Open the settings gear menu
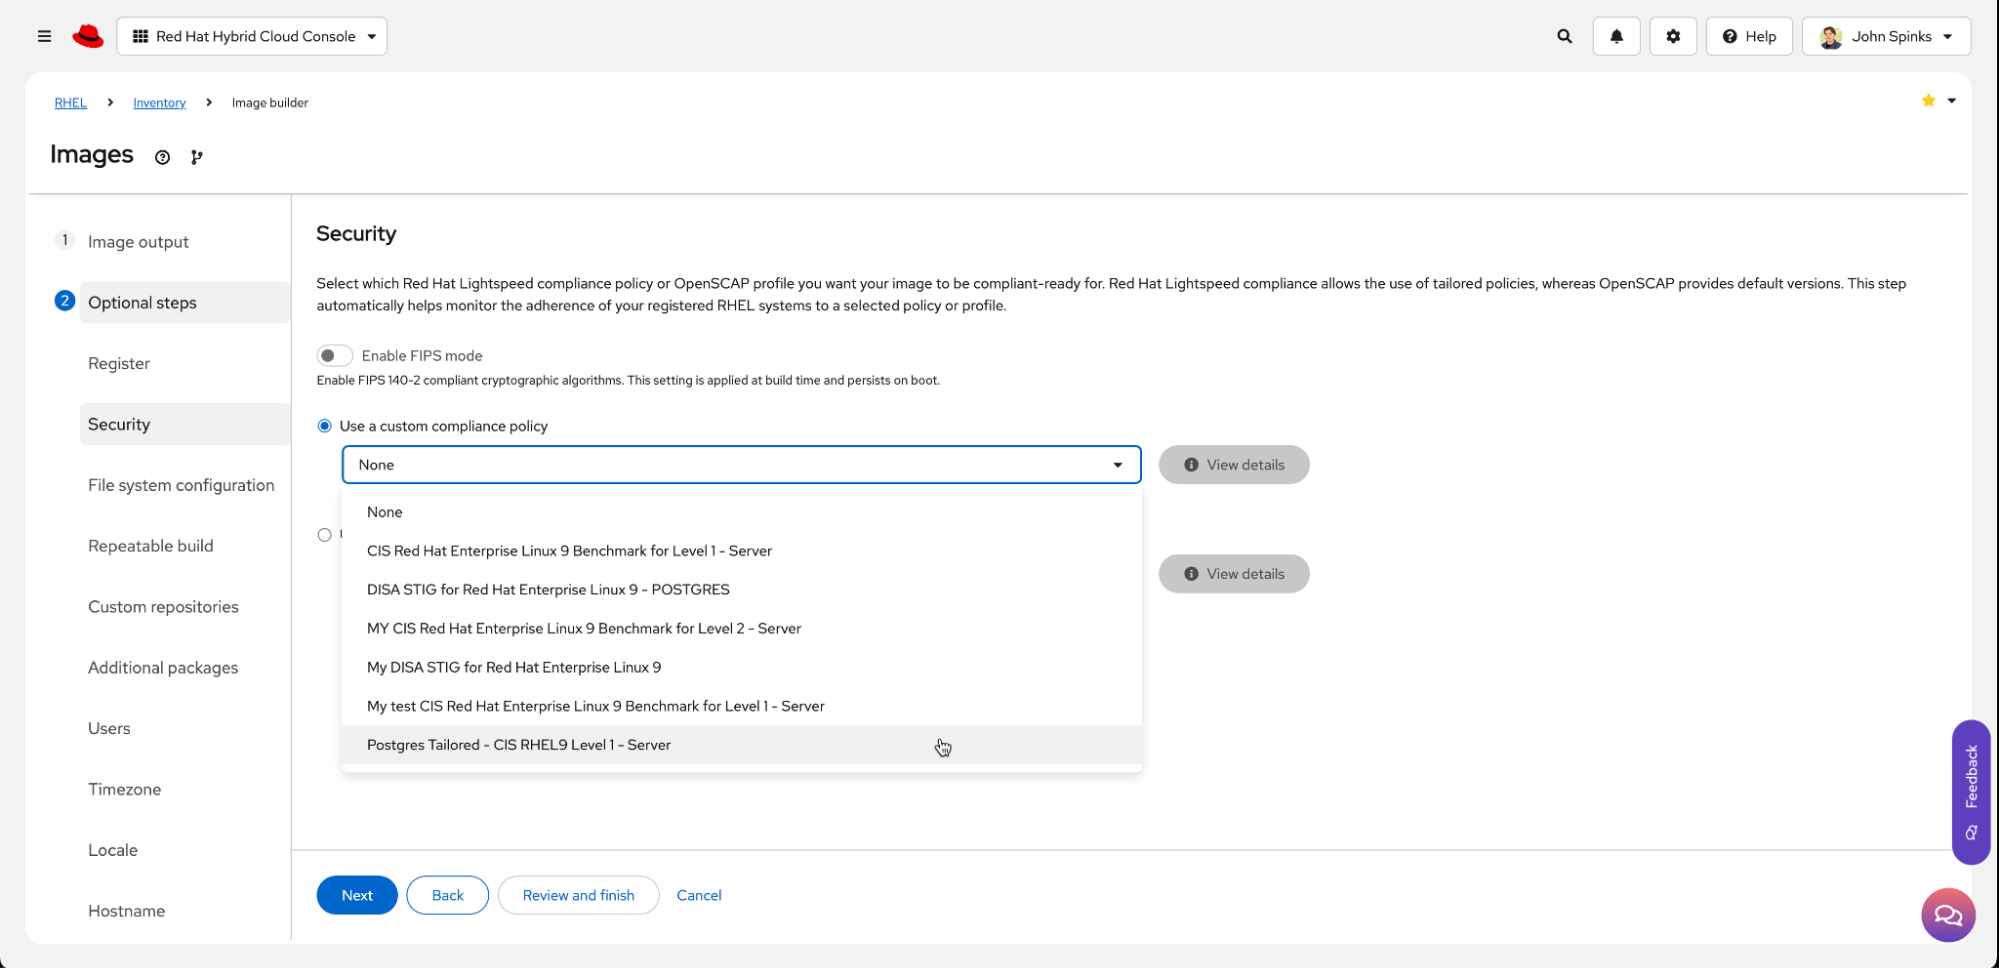 click(1672, 36)
